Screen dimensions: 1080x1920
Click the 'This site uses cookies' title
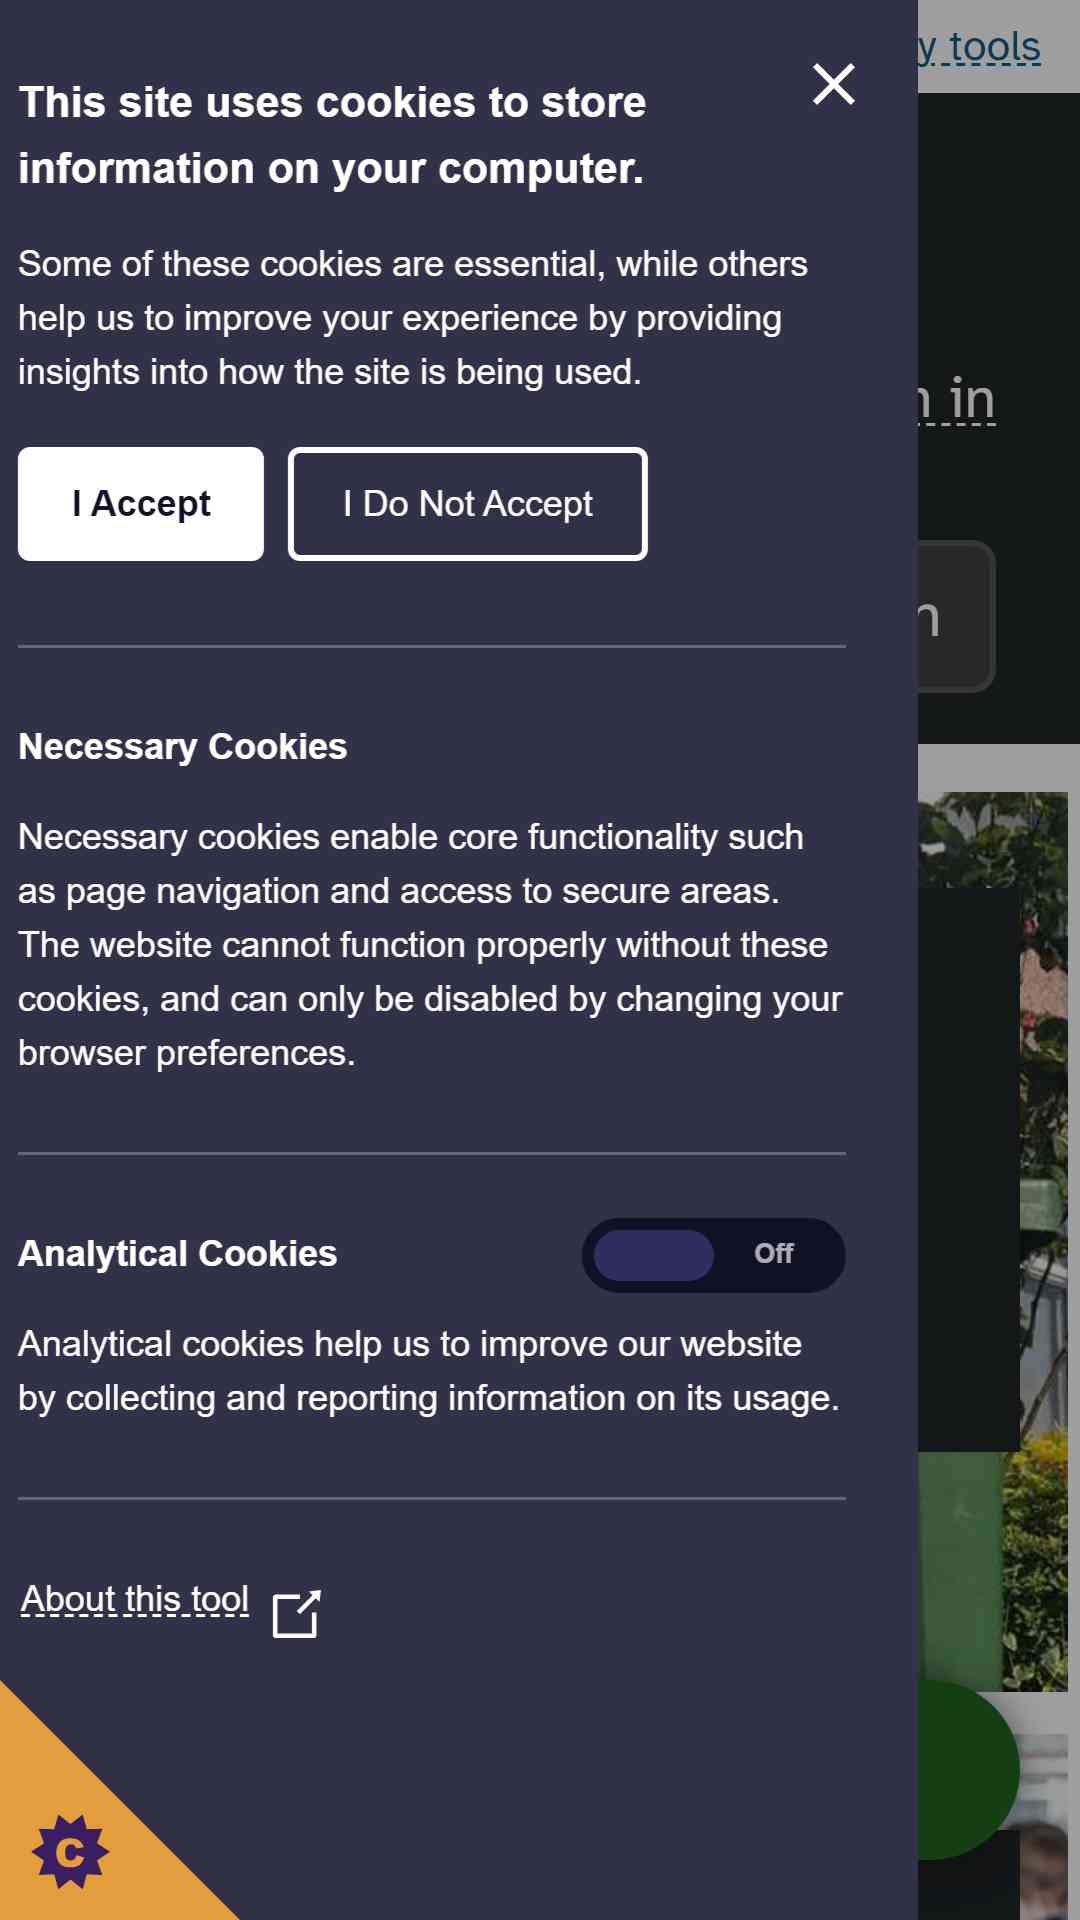332,135
